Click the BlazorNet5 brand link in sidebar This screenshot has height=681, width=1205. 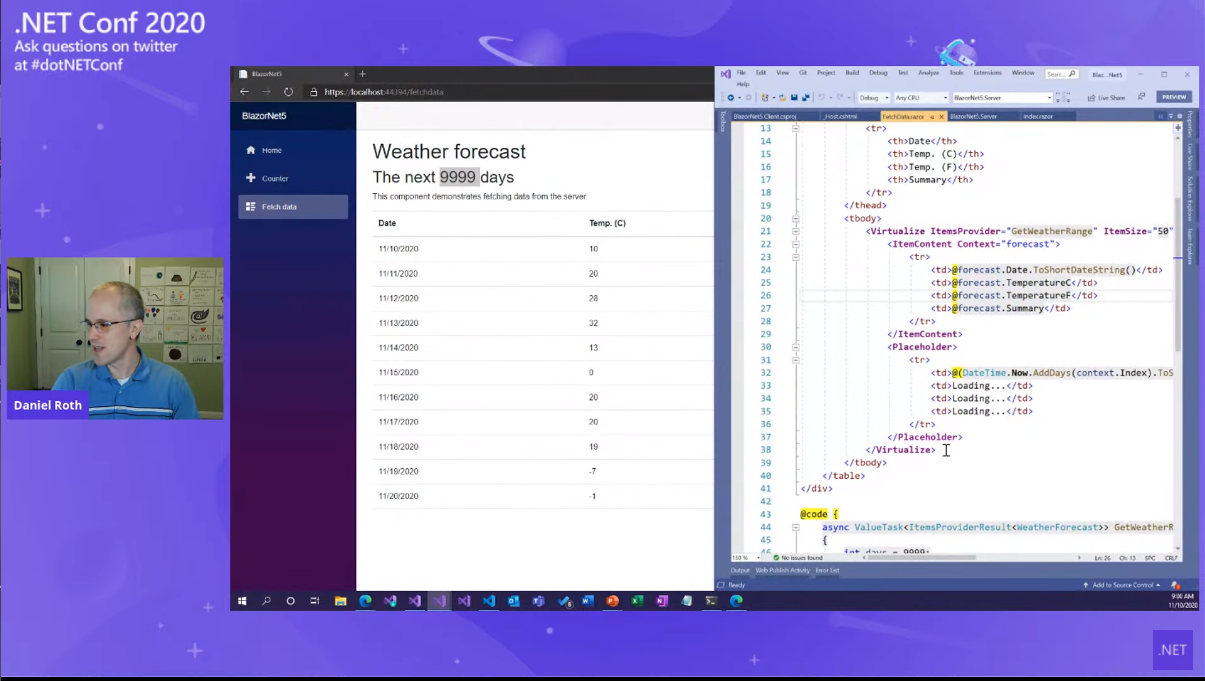point(264,116)
